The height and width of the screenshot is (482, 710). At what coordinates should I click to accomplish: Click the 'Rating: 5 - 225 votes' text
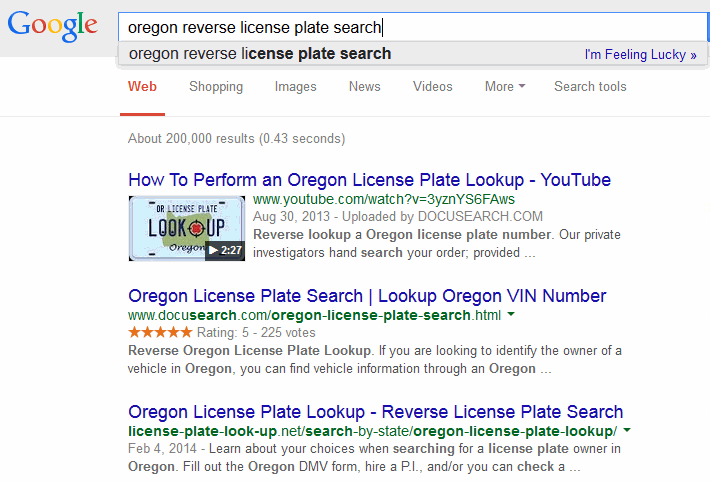coord(256,333)
